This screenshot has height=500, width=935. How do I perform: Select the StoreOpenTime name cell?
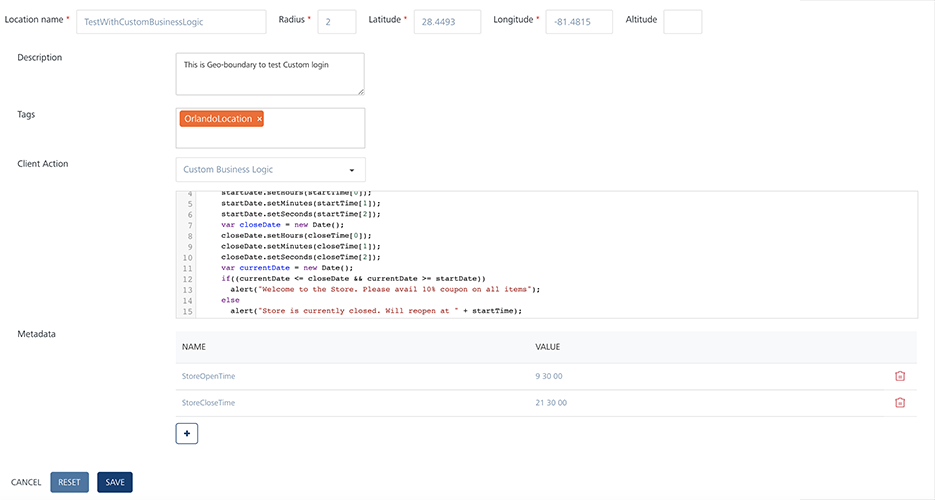click(x=208, y=376)
